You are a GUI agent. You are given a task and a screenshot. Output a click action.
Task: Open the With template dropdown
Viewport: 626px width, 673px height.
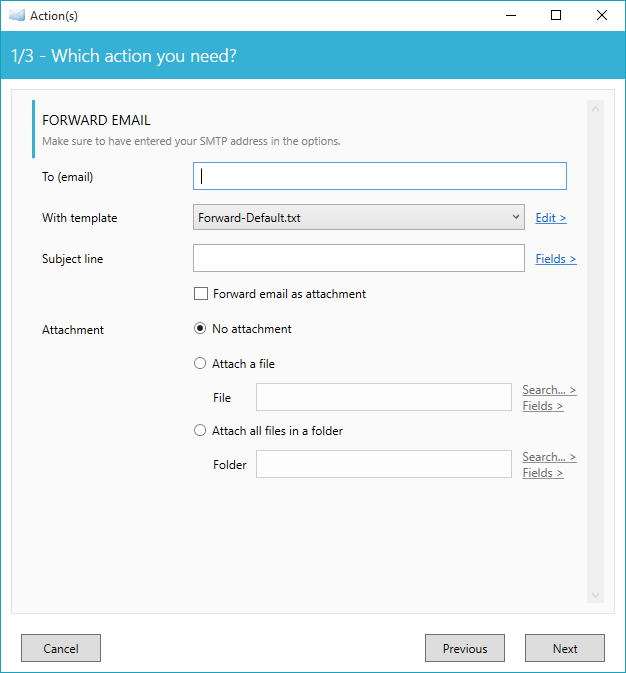click(x=359, y=217)
